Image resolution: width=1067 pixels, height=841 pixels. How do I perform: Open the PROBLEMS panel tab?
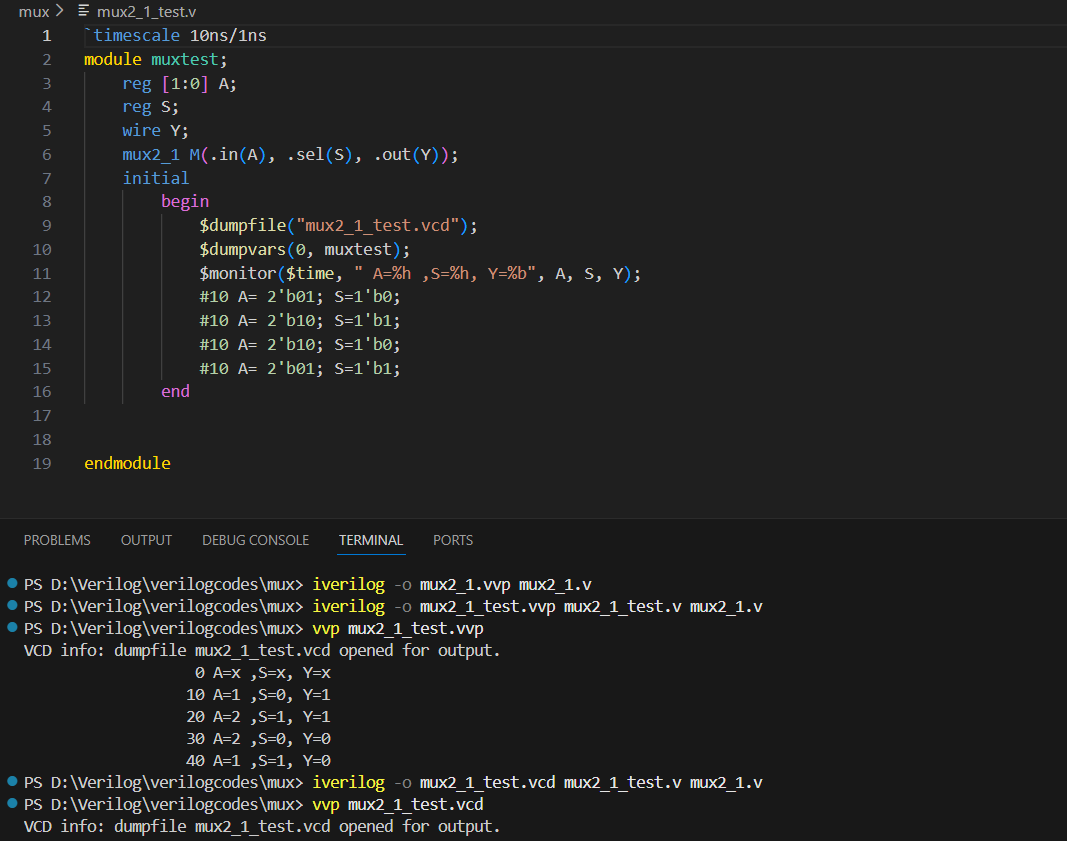57,540
